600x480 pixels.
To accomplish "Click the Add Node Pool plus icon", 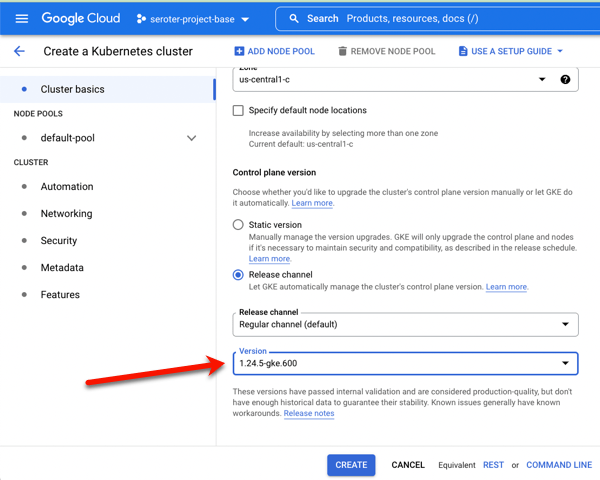I will pos(239,51).
